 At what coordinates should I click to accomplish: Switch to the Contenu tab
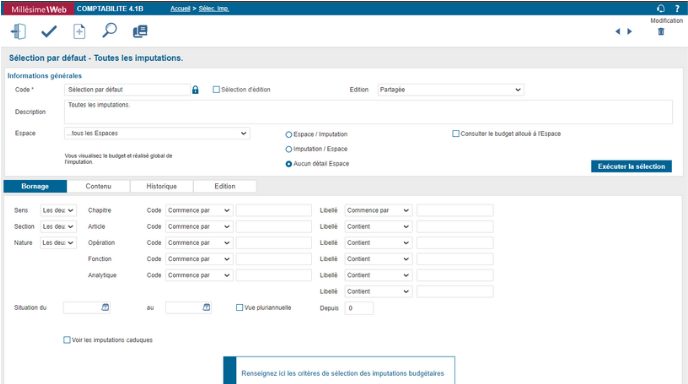(98, 186)
